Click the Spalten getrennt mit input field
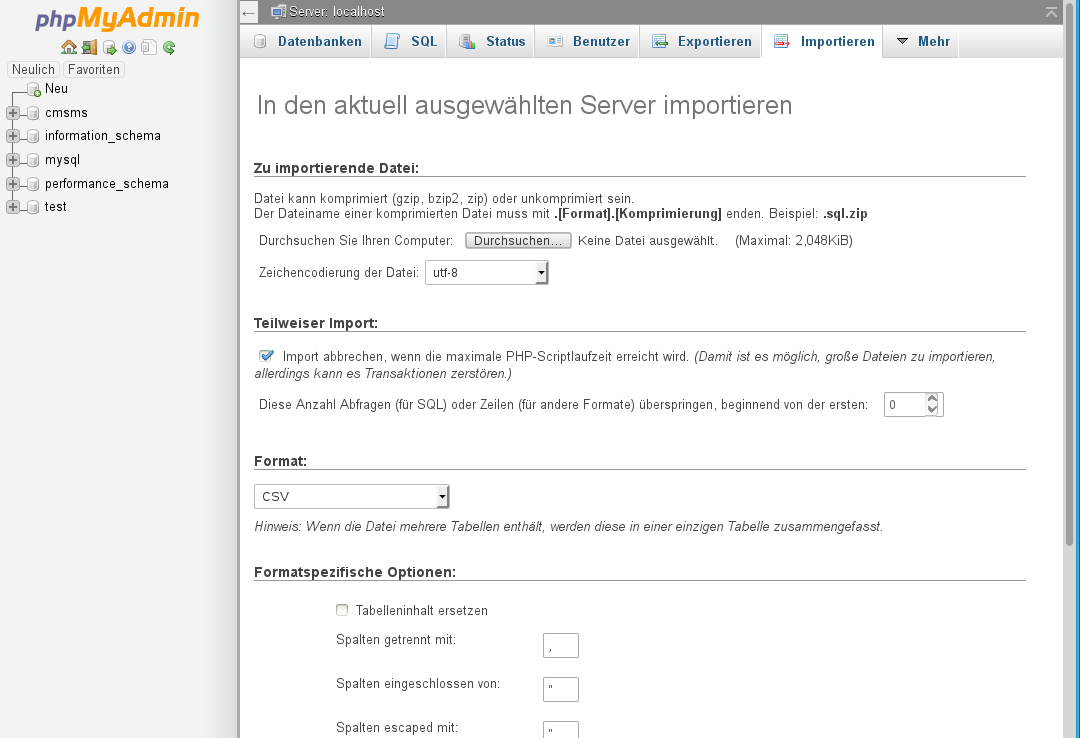 click(x=561, y=646)
